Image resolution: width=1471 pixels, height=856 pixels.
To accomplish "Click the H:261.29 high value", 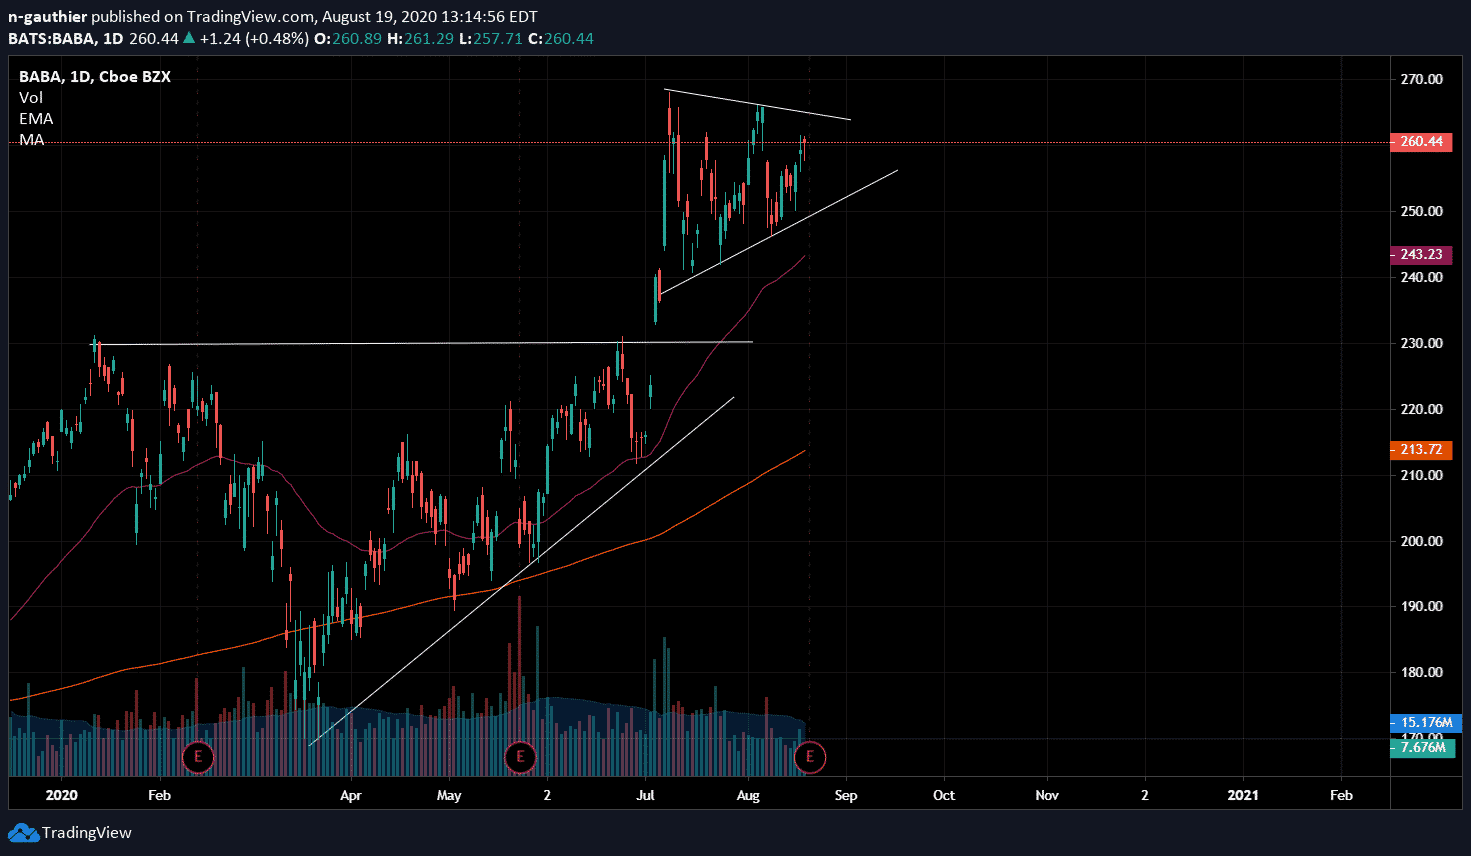I will [421, 39].
